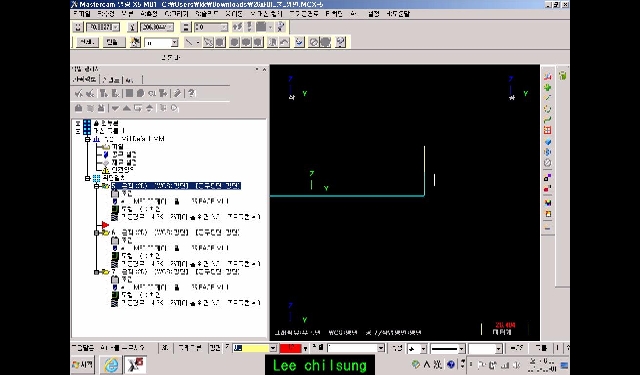The image size is (640, 375).
Task: Click the verify selected operations icon
Action: coord(140,93)
